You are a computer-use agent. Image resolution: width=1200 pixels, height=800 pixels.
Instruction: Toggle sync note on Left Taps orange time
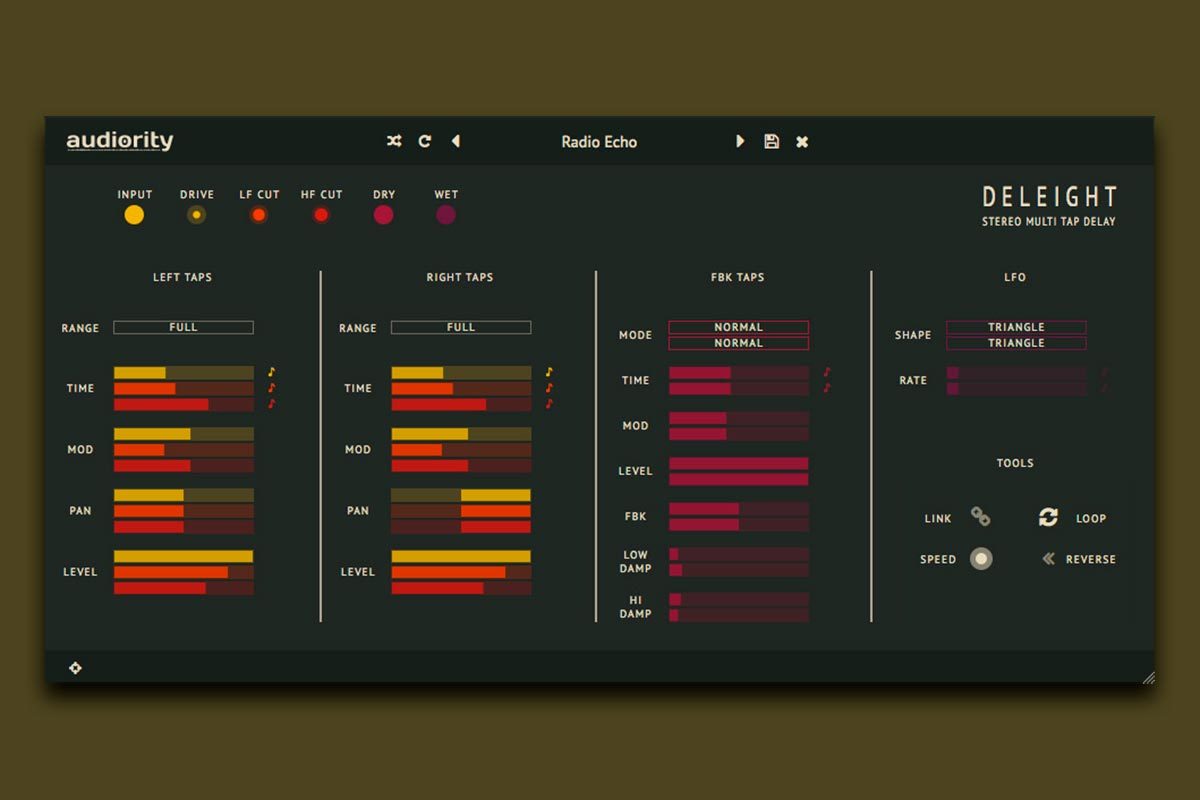point(271,388)
